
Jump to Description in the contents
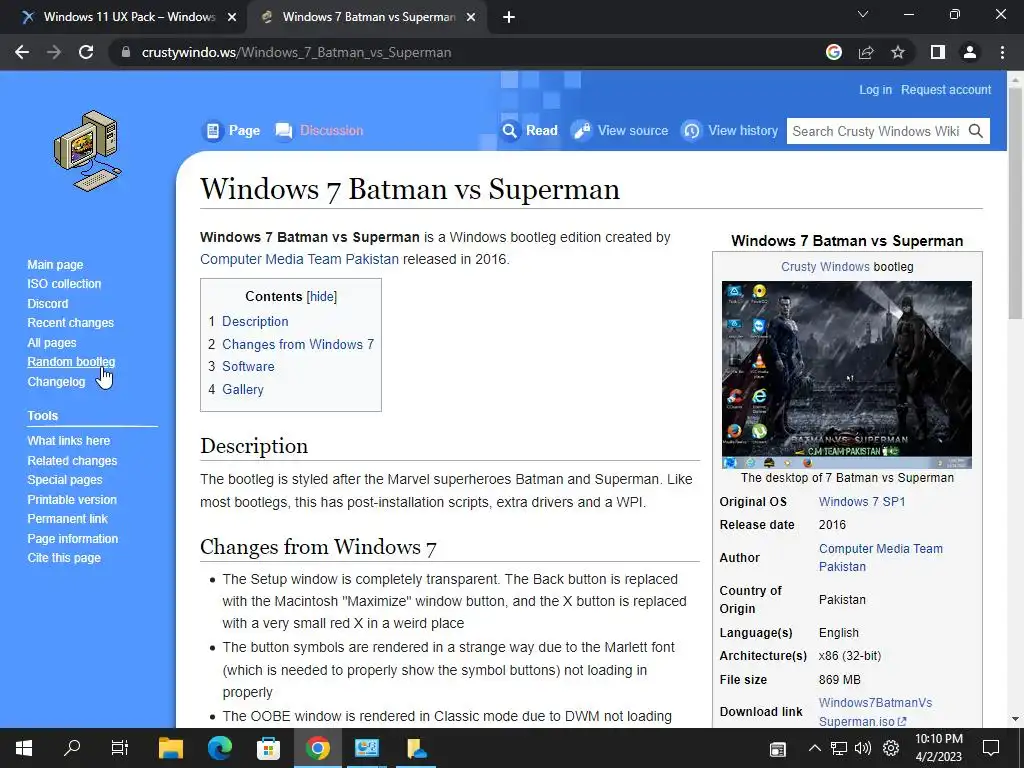(255, 321)
